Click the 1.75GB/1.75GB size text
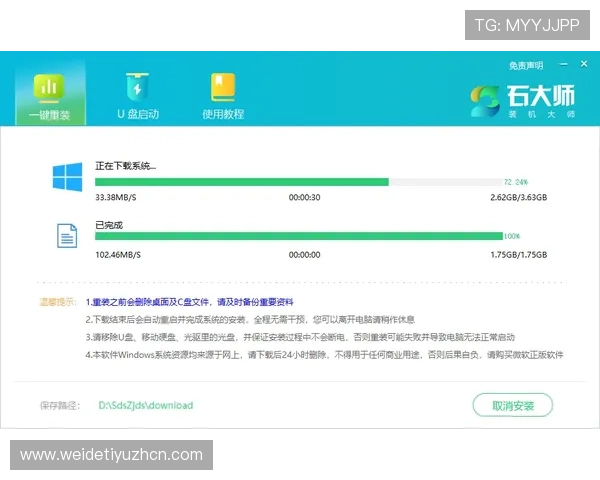This screenshot has height=480, width=600. coord(519,255)
